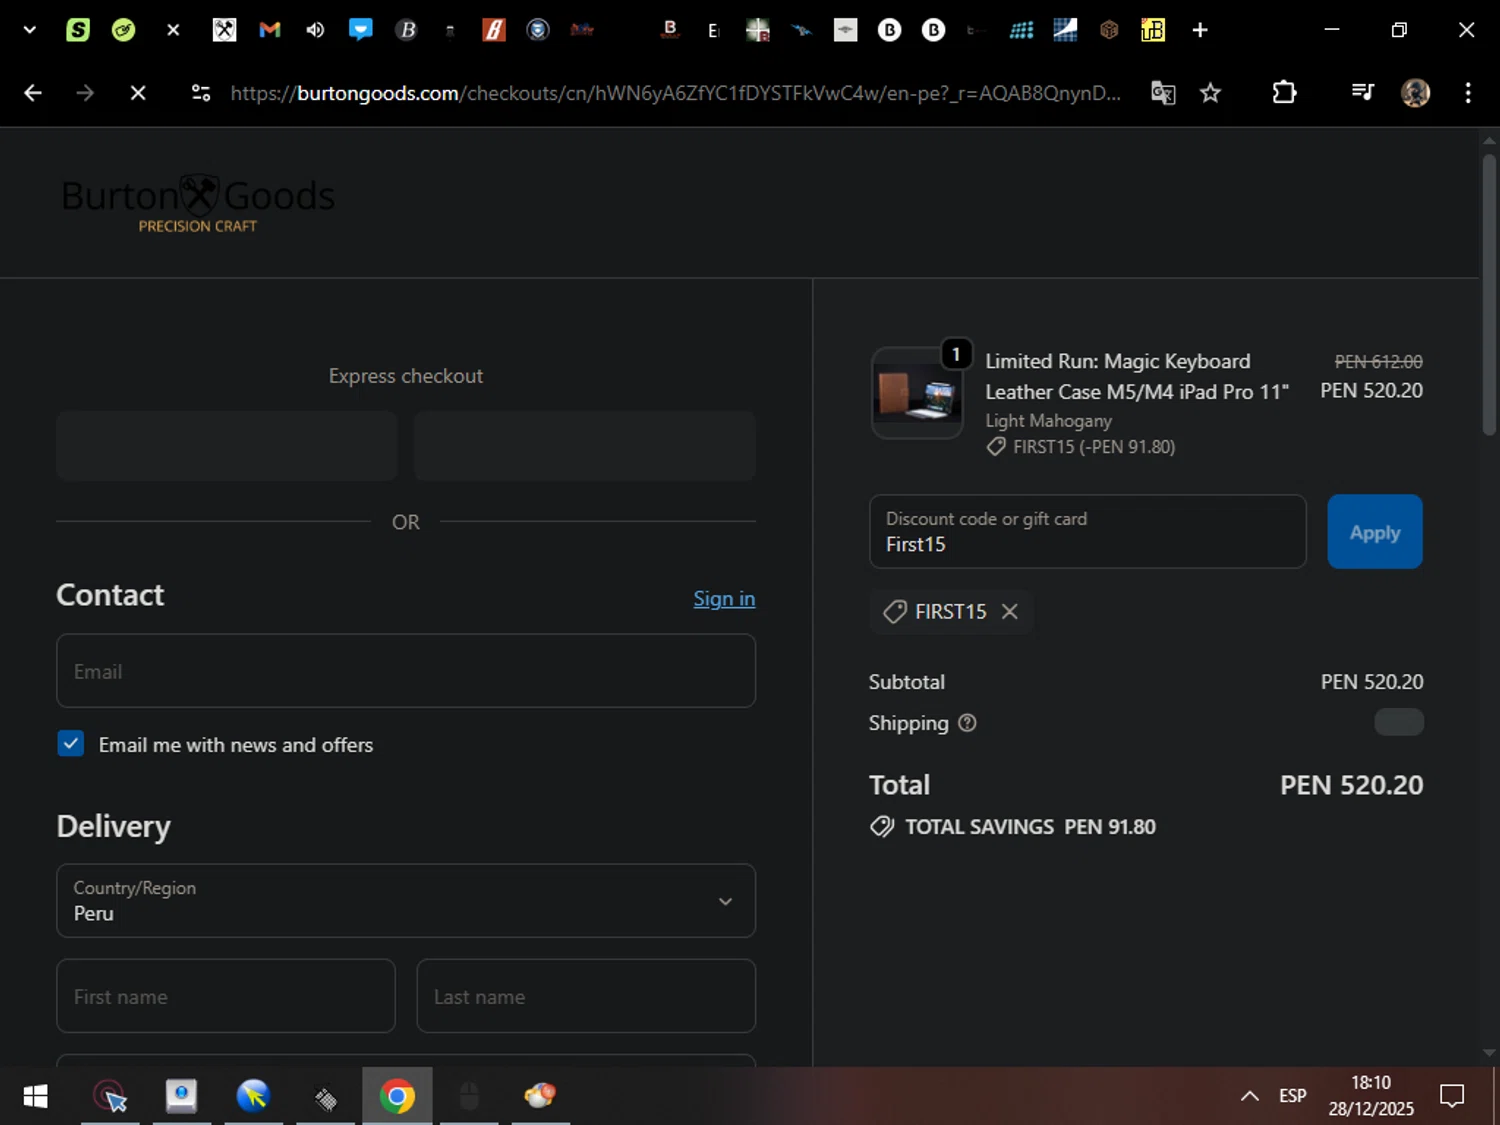Click the Discount code or gift card field
This screenshot has width=1500, height=1125.
pos(1088,532)
